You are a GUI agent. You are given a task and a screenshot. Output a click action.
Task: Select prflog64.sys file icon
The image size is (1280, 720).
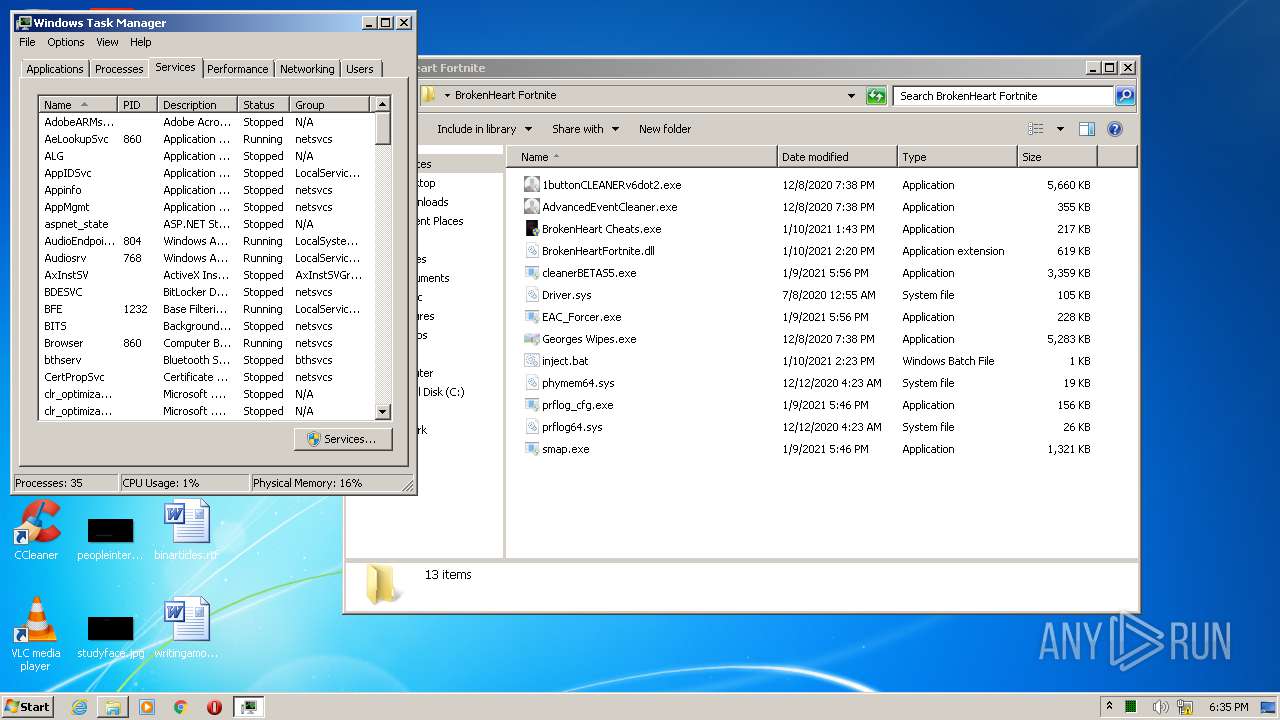coord(532,427)
